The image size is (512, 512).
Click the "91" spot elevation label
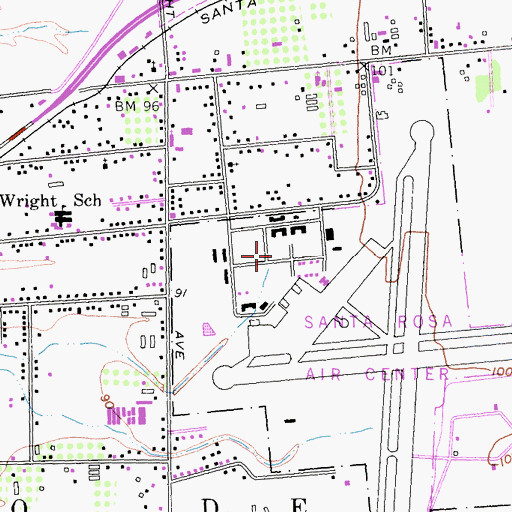tap(180, 293)
